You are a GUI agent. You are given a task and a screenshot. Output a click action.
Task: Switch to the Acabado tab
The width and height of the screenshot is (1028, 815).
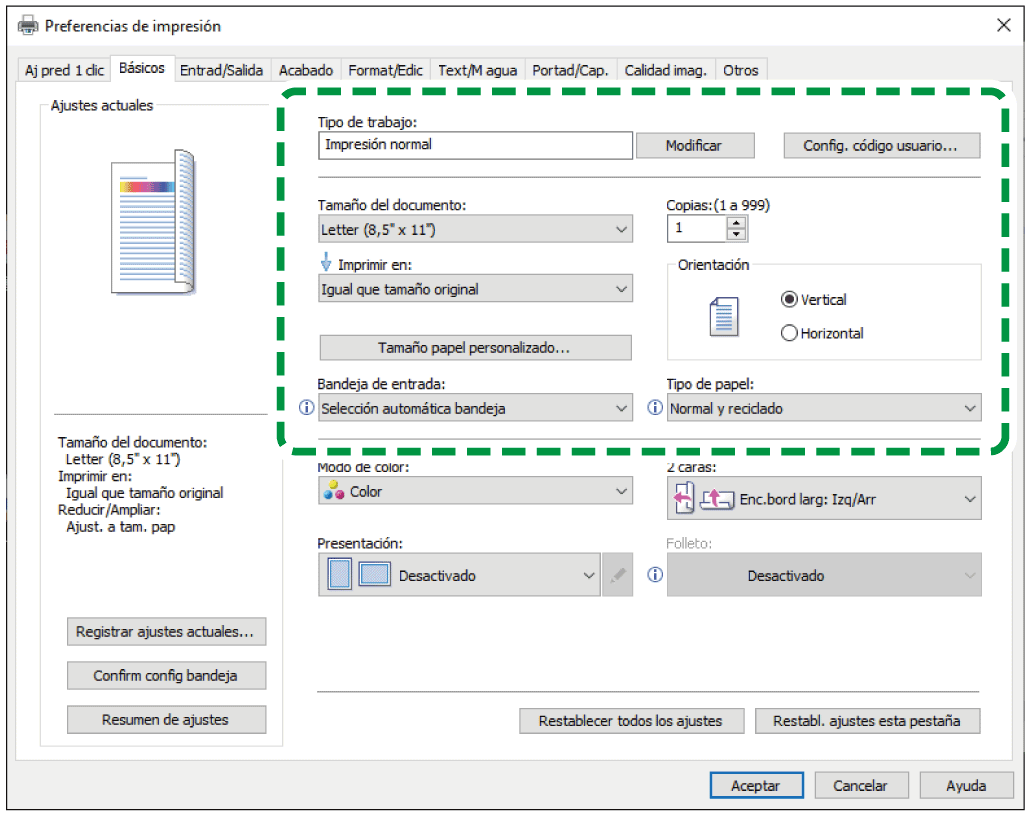click(x=306, y=70)
